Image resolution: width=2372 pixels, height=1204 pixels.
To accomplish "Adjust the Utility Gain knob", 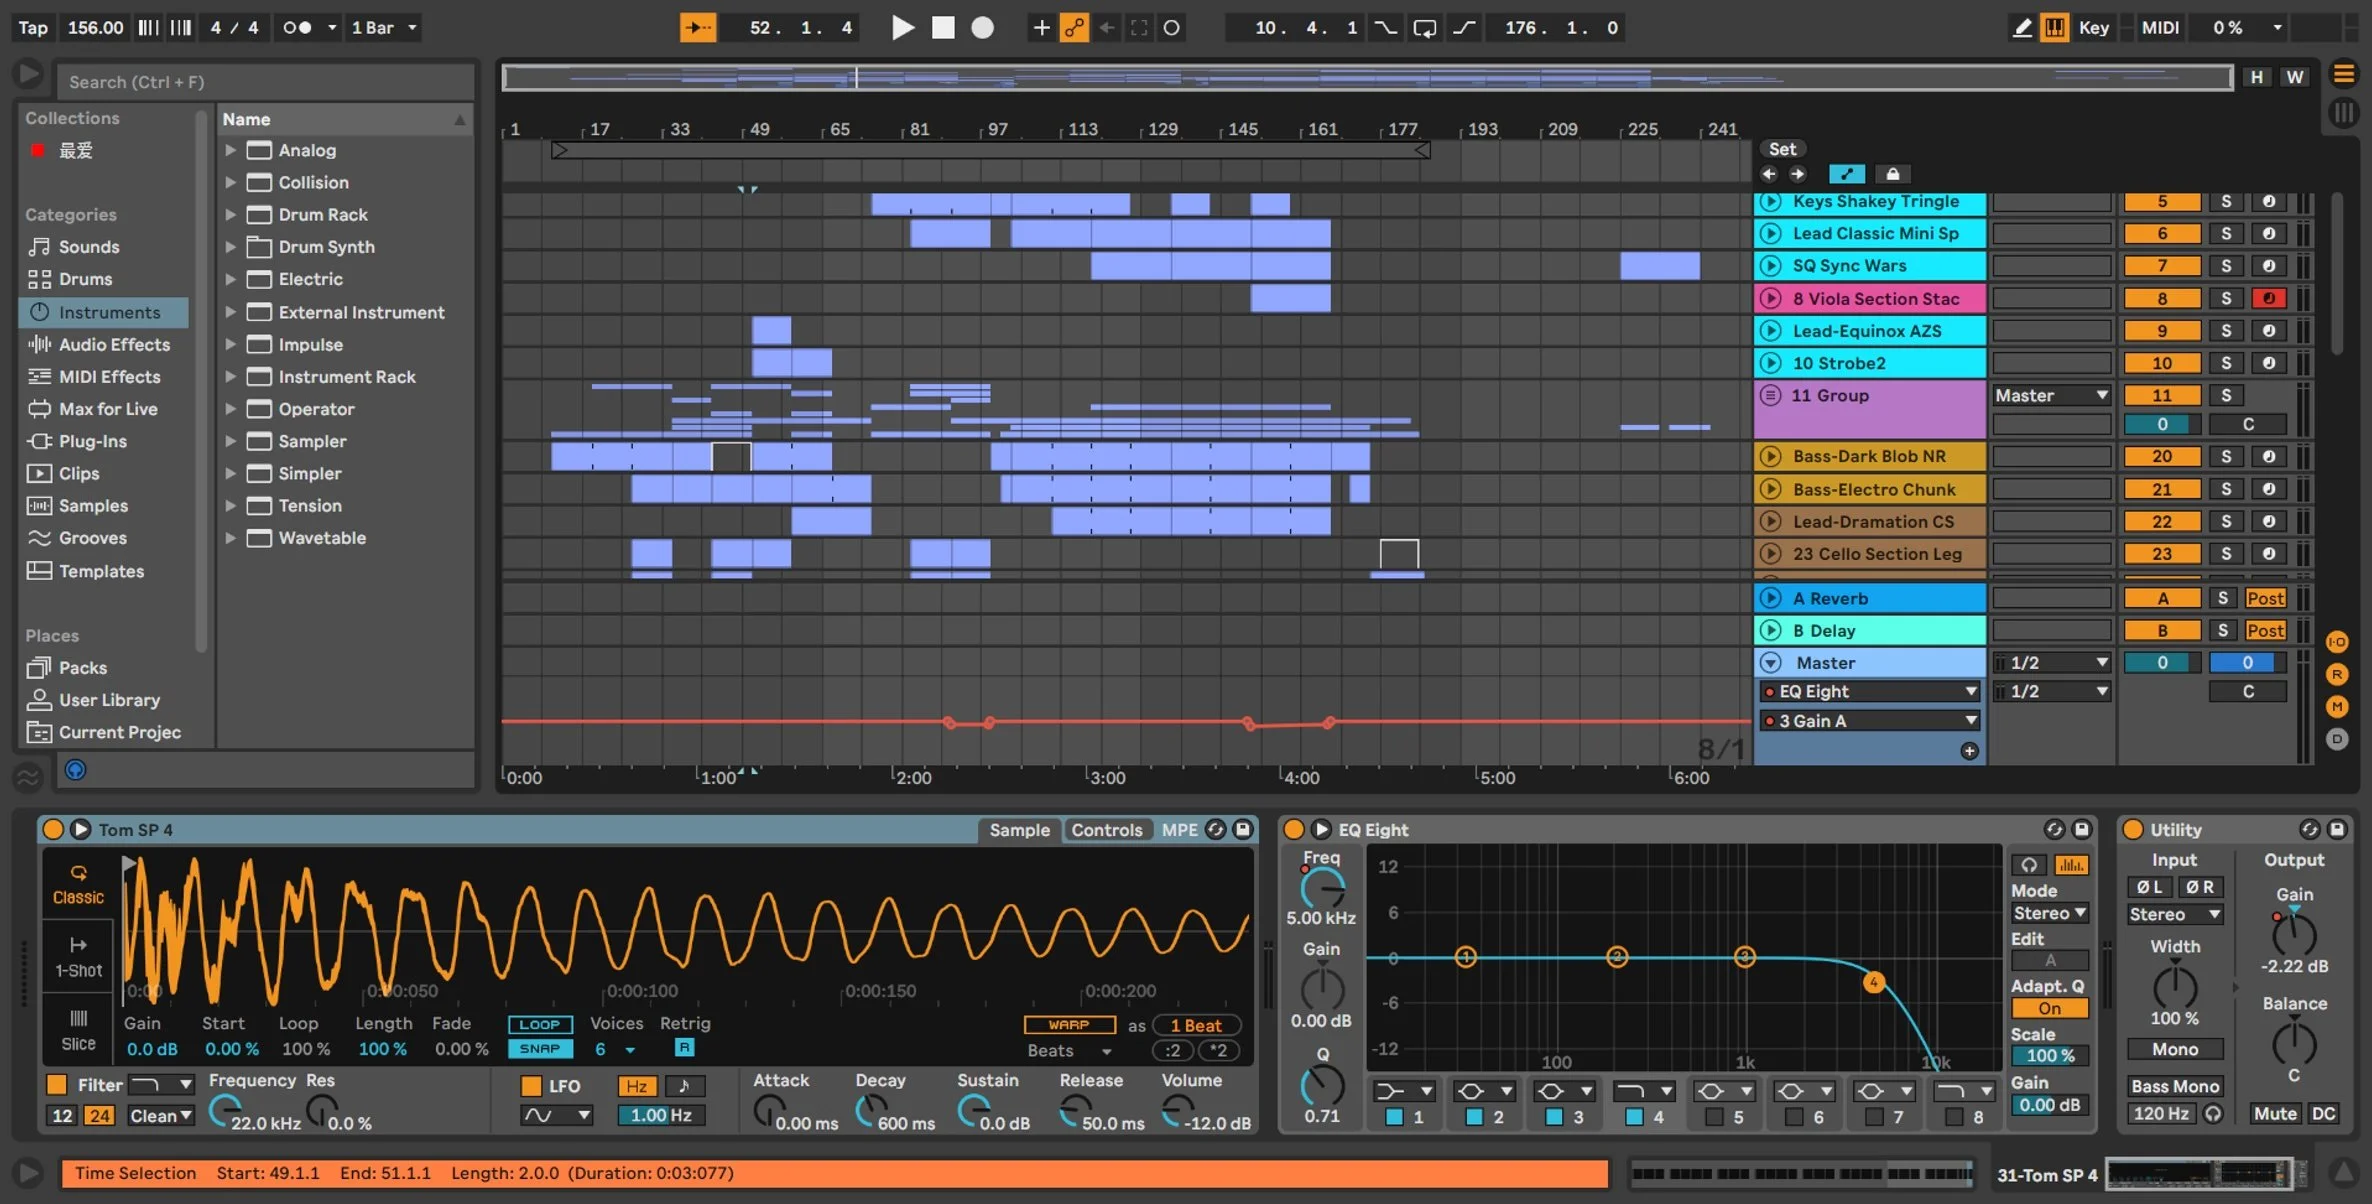I will (2293, 935).
